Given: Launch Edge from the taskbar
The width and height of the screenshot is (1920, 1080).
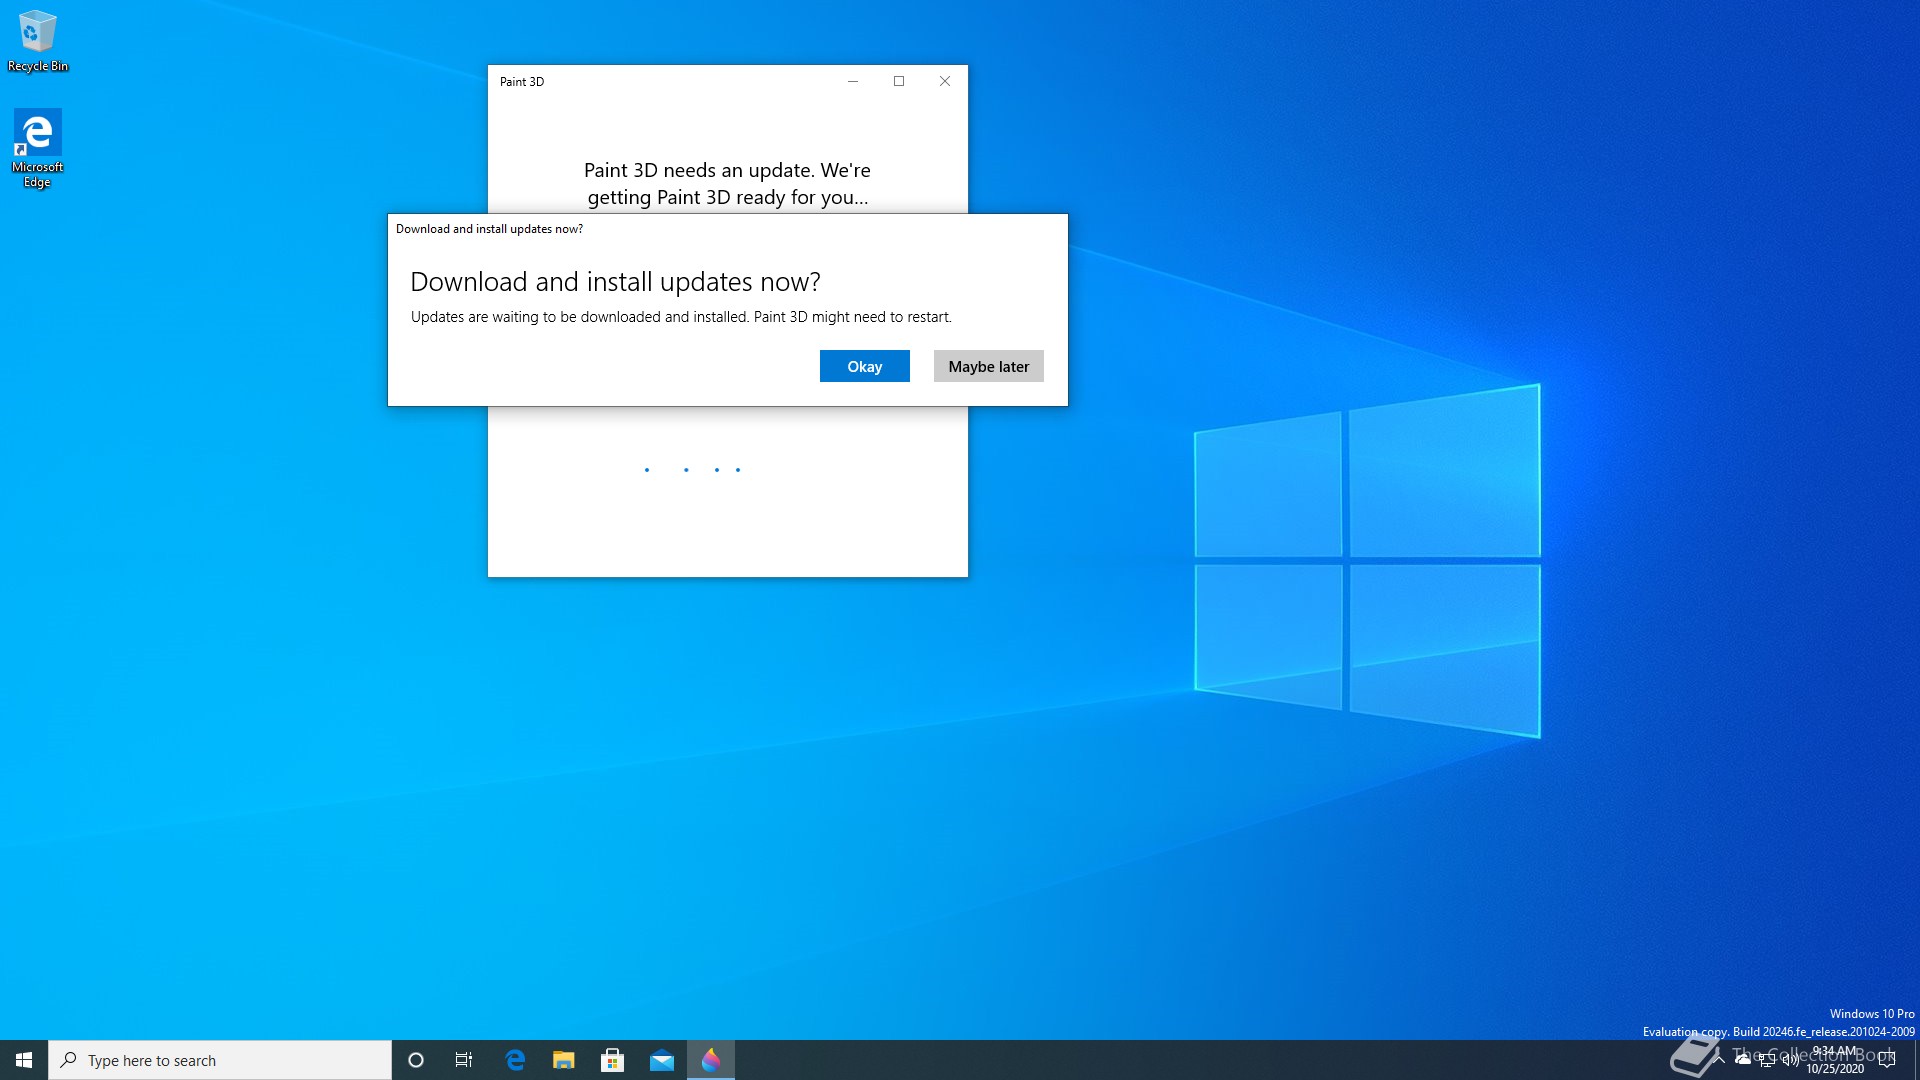Looking at the screenshot, I should tap(515, 1060).
